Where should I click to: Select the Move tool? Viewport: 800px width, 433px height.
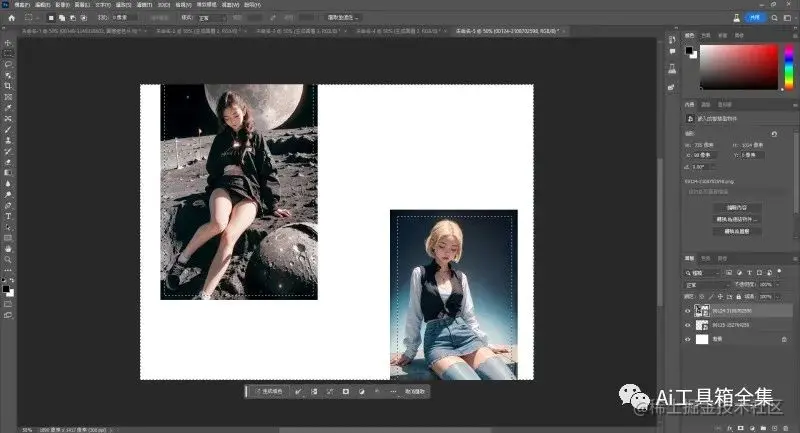8,43
